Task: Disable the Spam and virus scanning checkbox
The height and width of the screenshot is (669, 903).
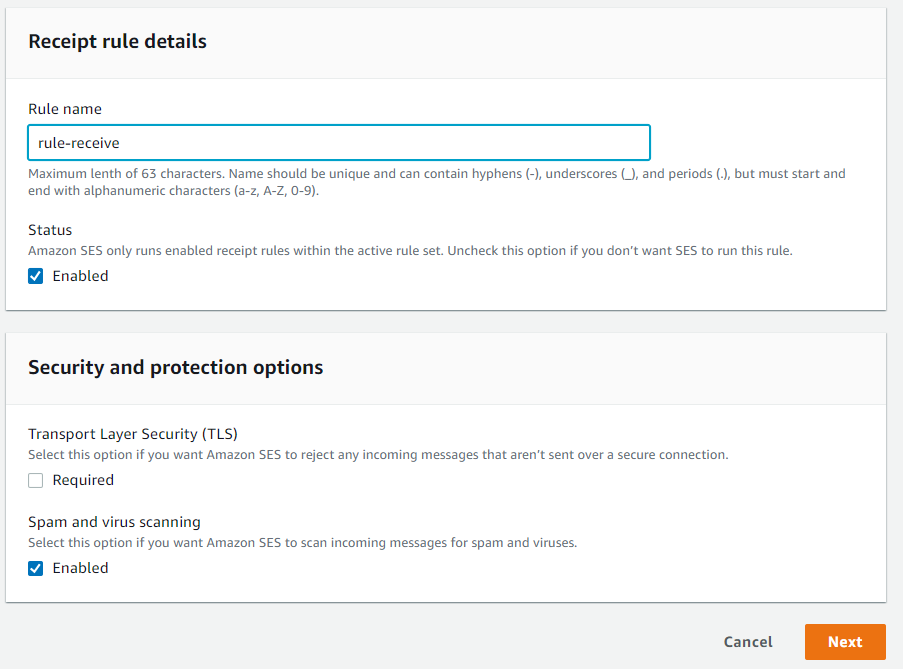Action: tap(36, 568)
